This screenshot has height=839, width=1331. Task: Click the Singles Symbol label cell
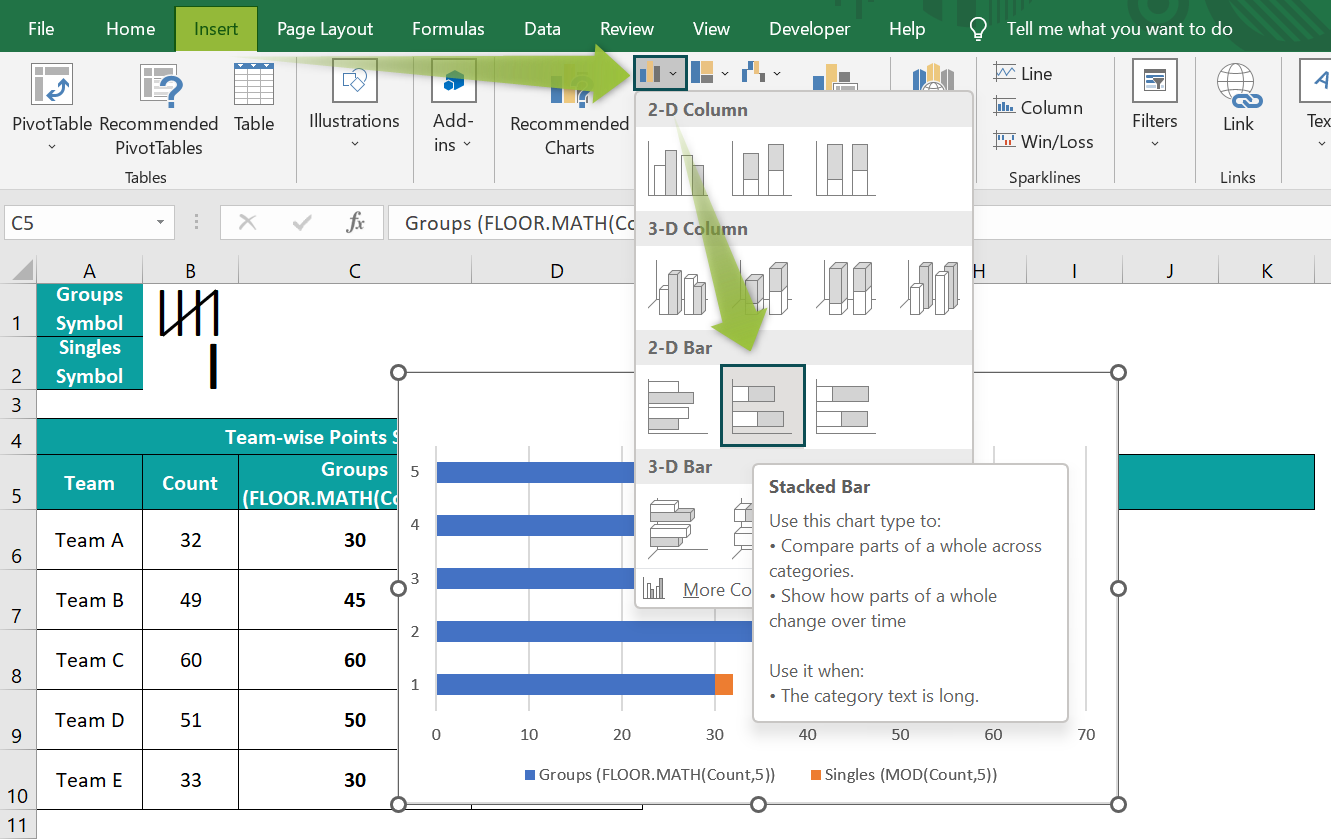(89, 362)
